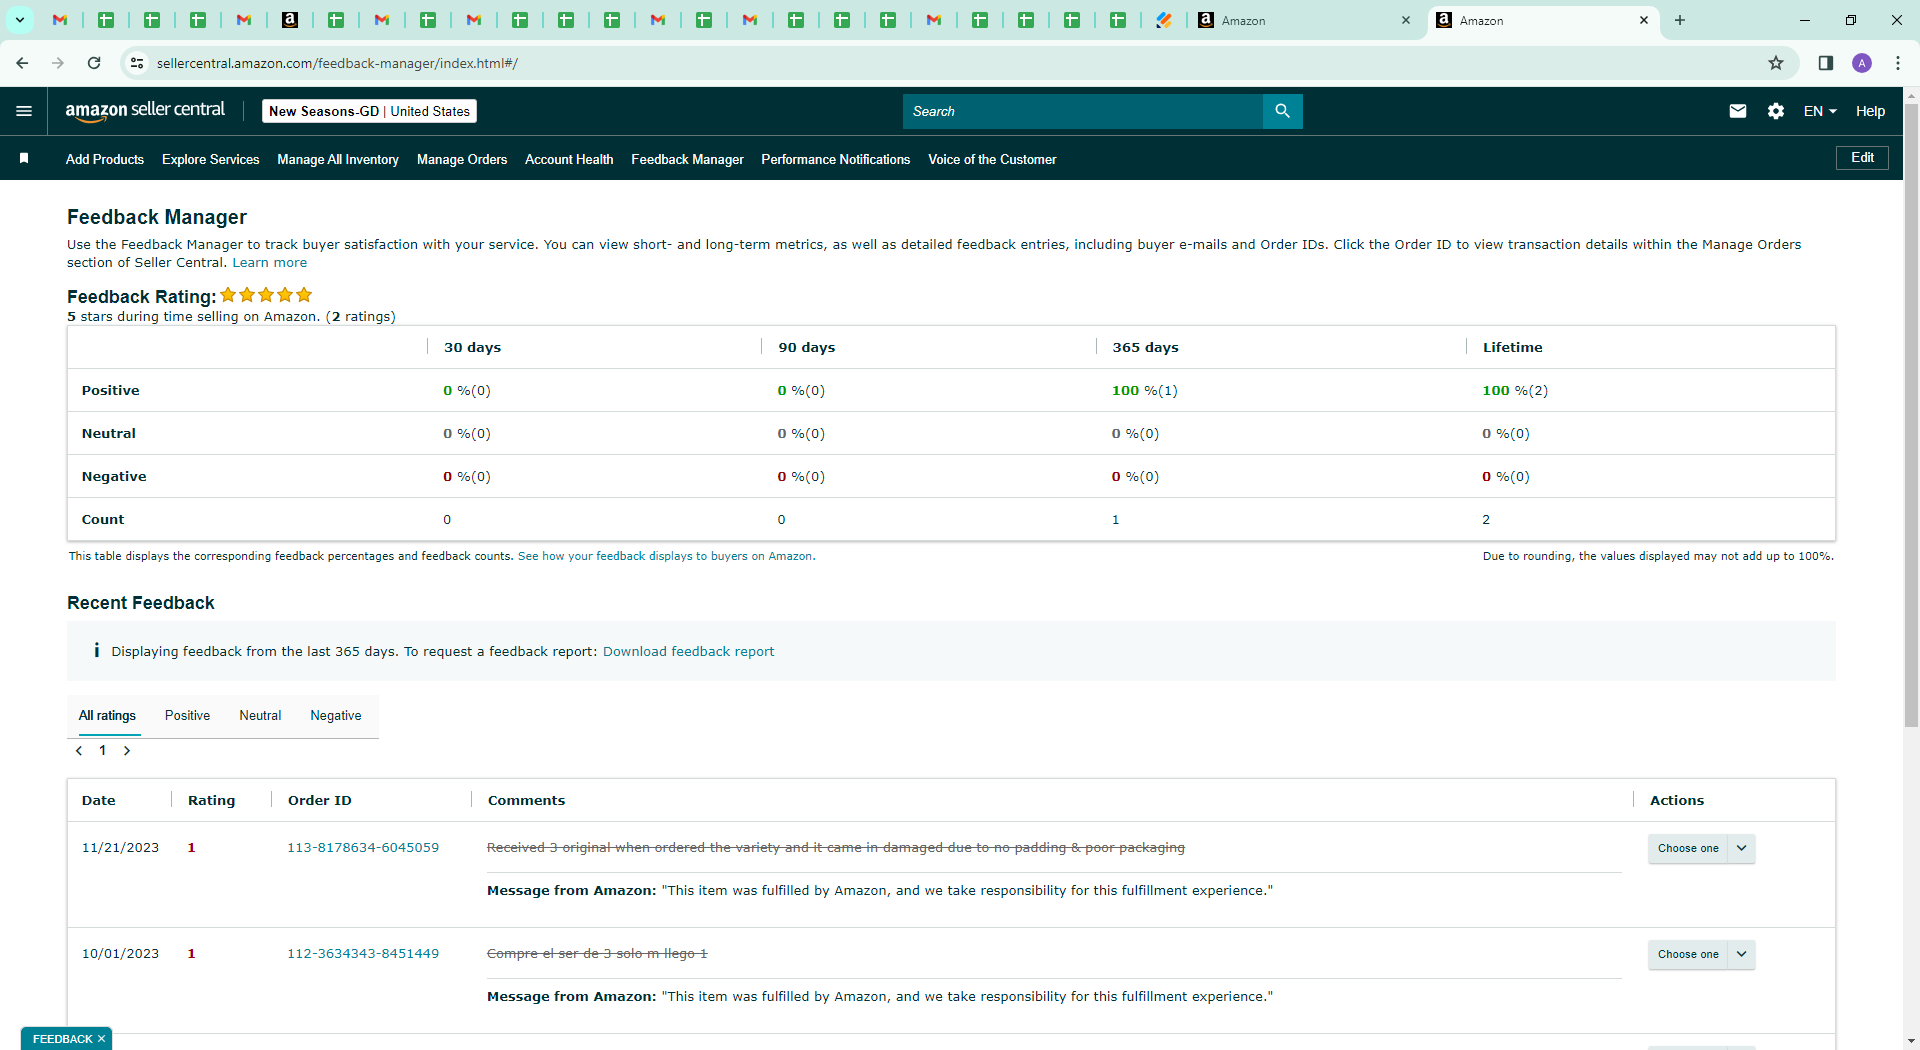The width and height of the screenshot is (1920, 1050).
Task: Bookmark this page with the star icon
Action: point(1776,63)
